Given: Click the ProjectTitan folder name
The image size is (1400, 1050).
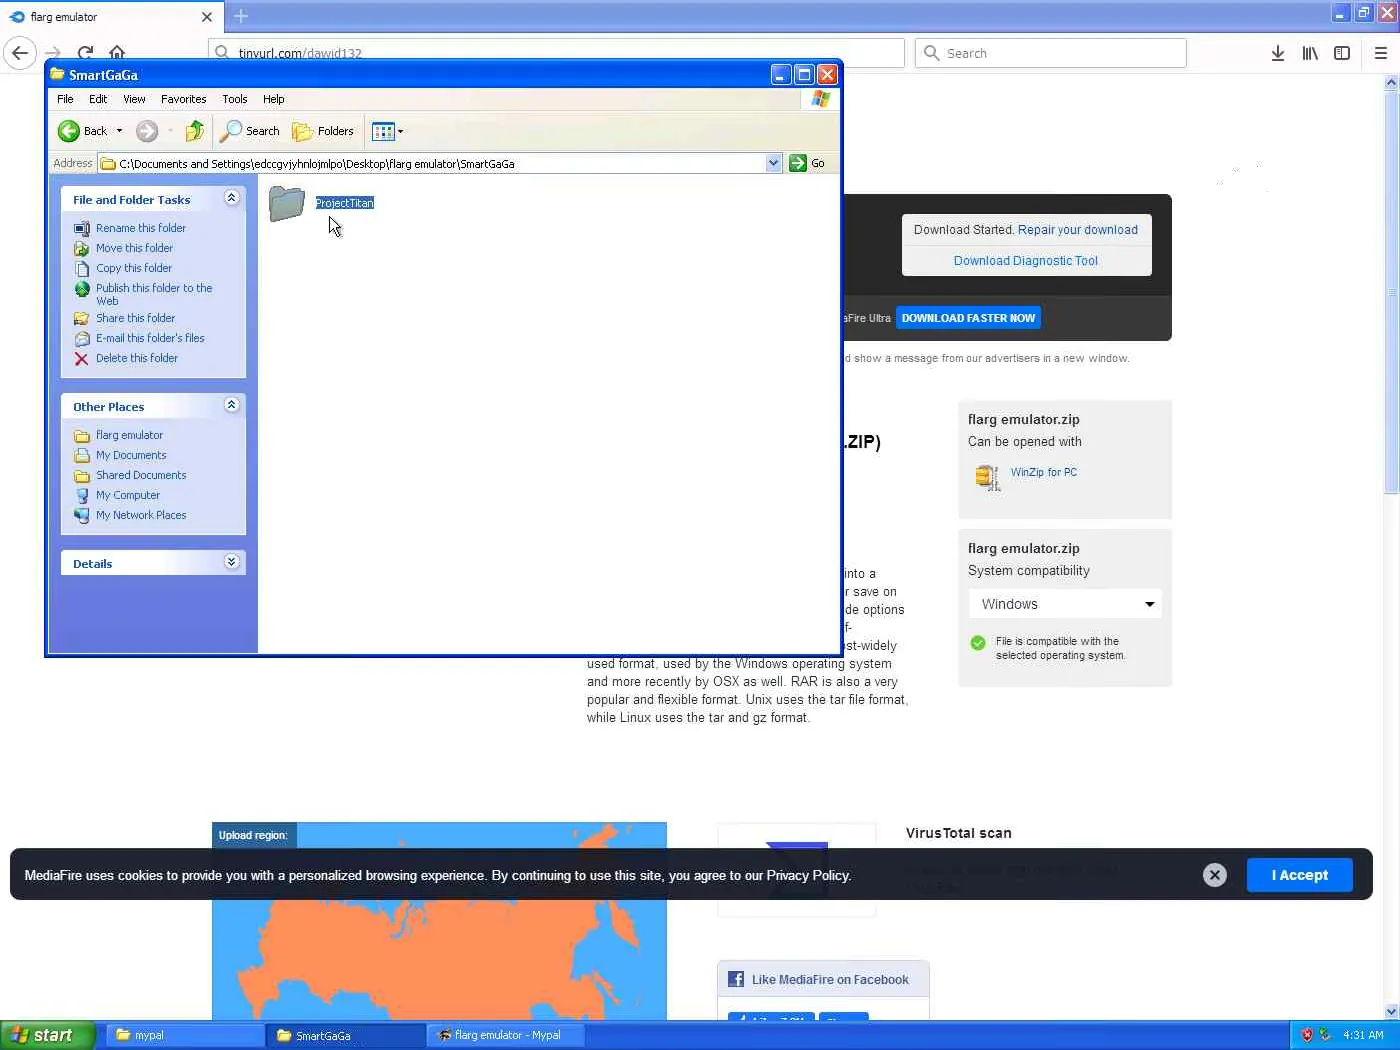Looking at the screenshot, I should point(344,203).
